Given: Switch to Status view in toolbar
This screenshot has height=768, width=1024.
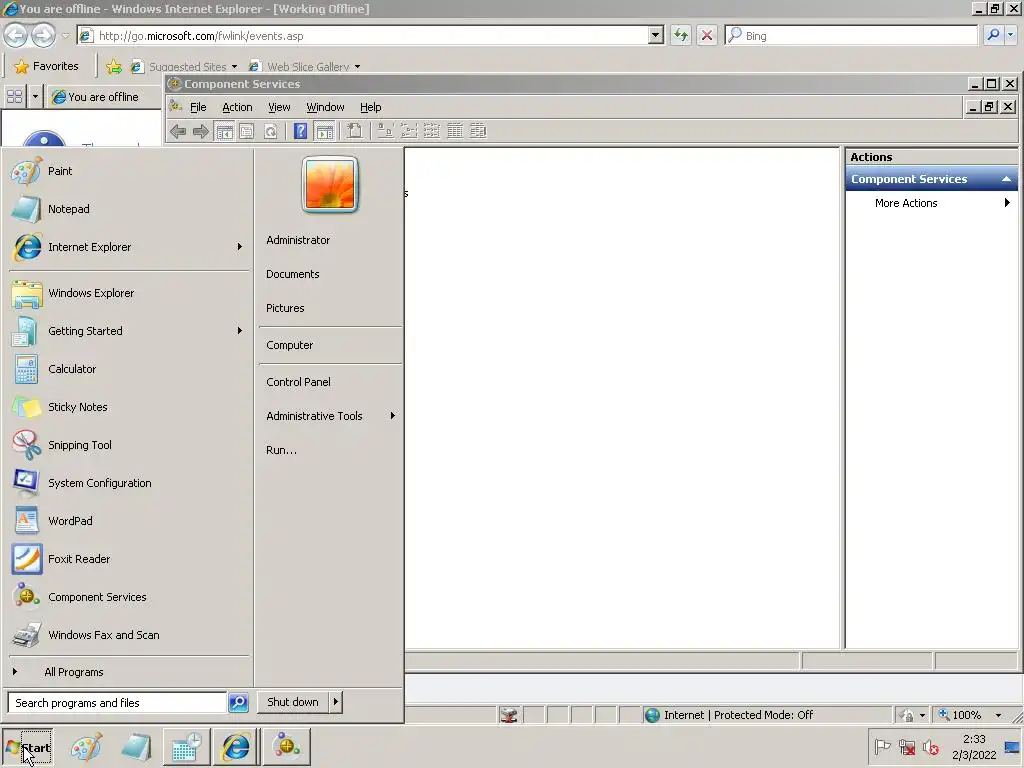Looking at the screenshot, I should click(478, 131).
